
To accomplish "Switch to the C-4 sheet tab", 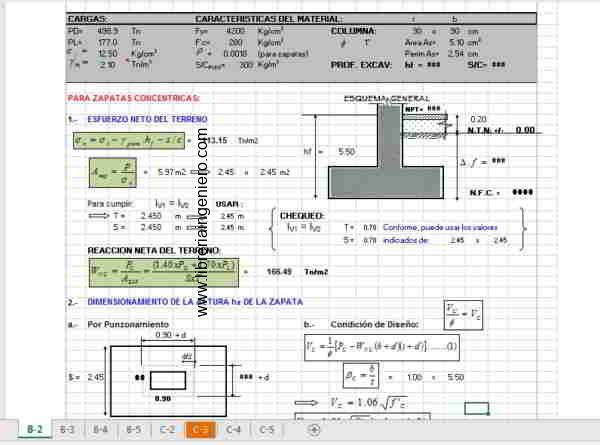I will point(233,430).
